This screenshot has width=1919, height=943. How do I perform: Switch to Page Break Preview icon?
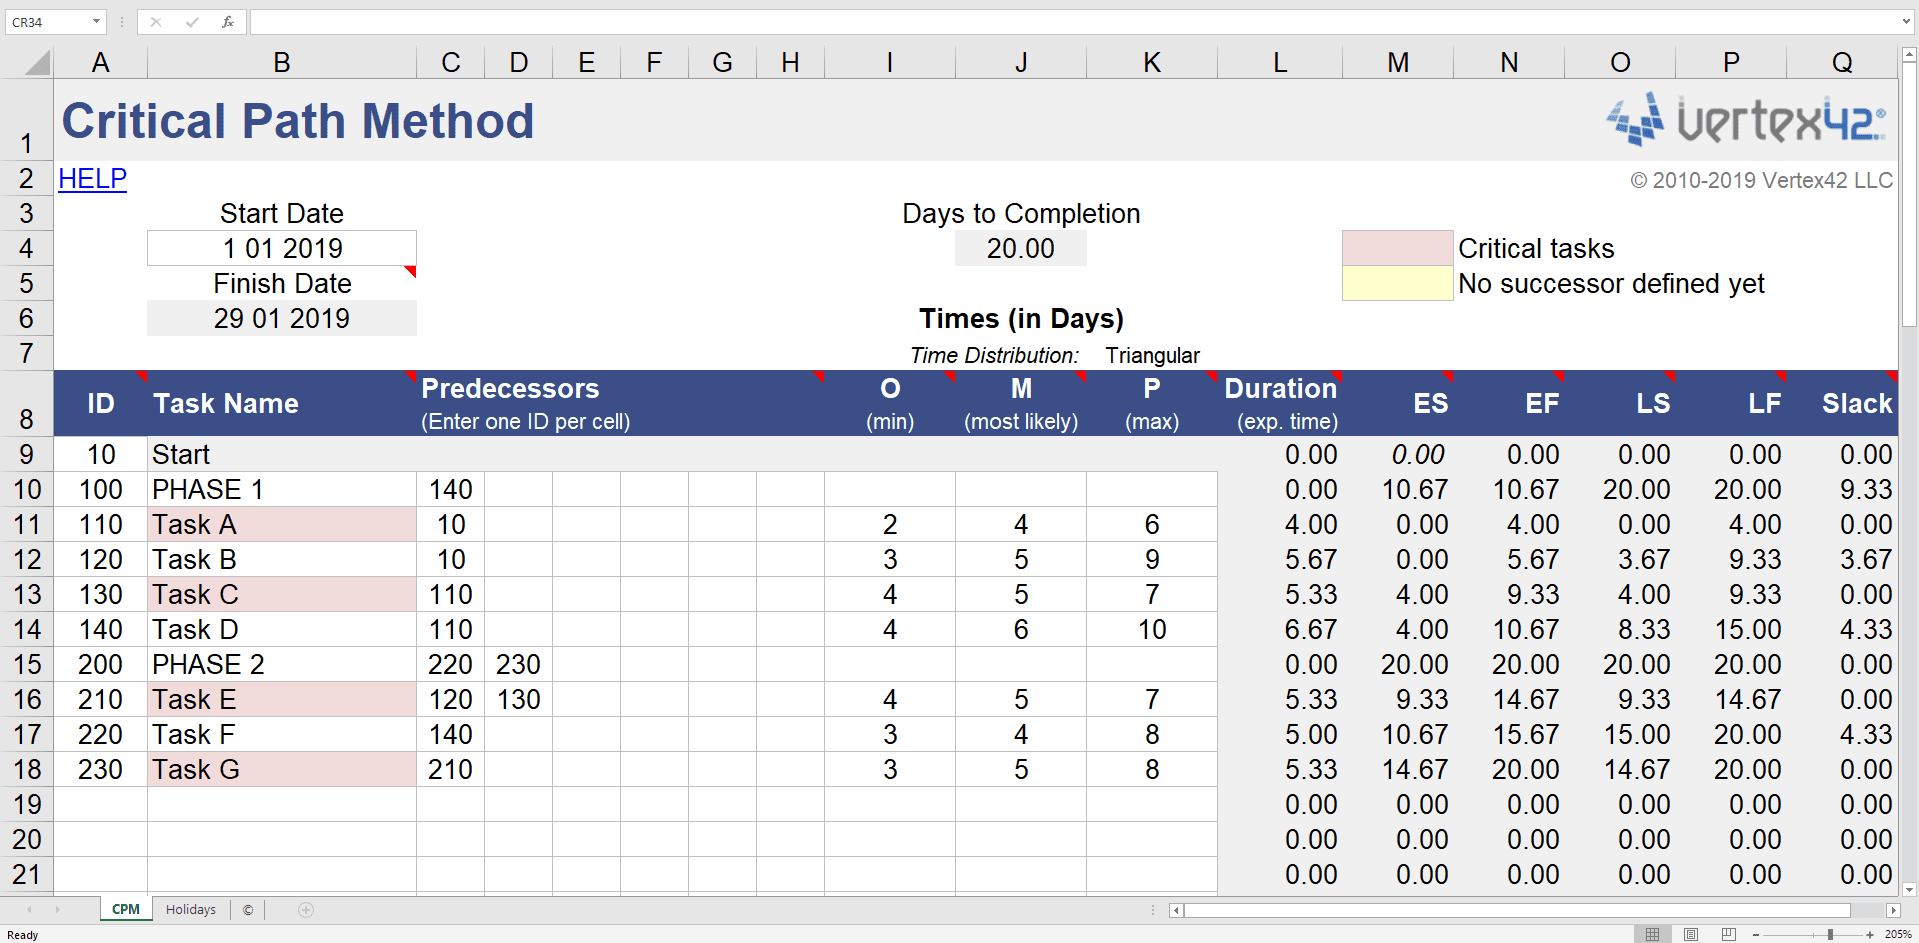pos(1729,934)
